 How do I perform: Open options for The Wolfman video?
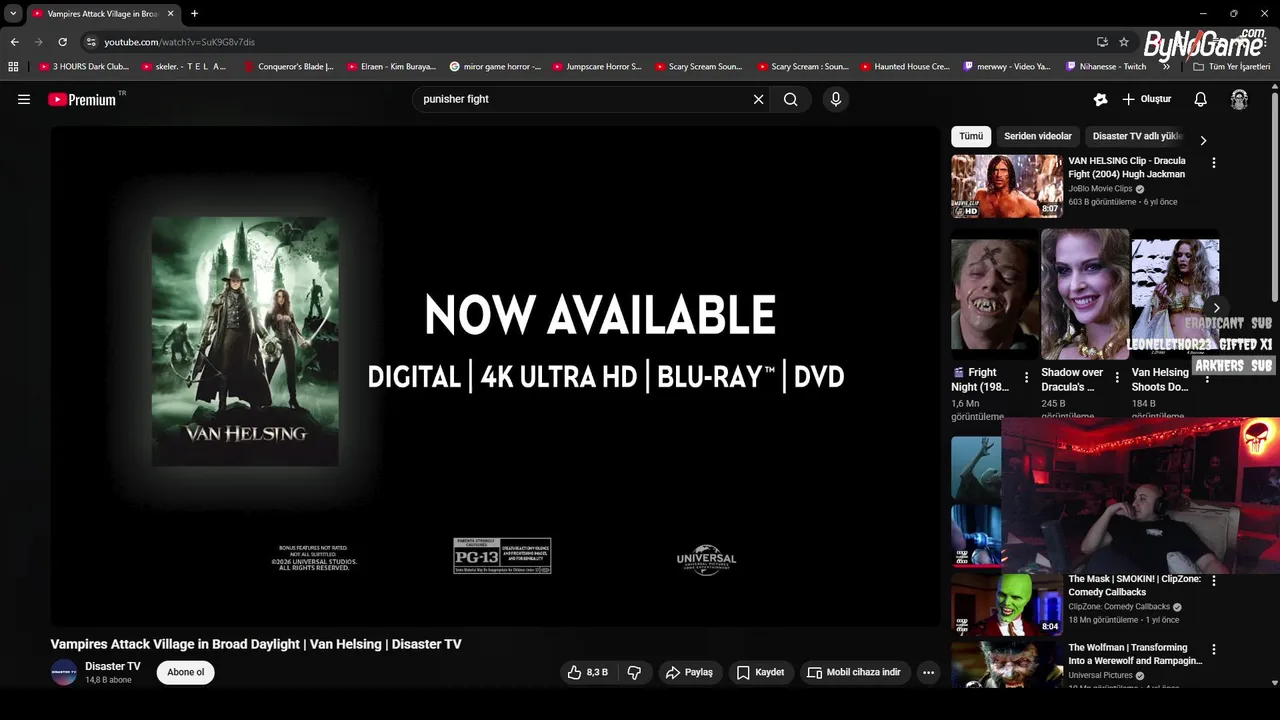(1214, 649)
